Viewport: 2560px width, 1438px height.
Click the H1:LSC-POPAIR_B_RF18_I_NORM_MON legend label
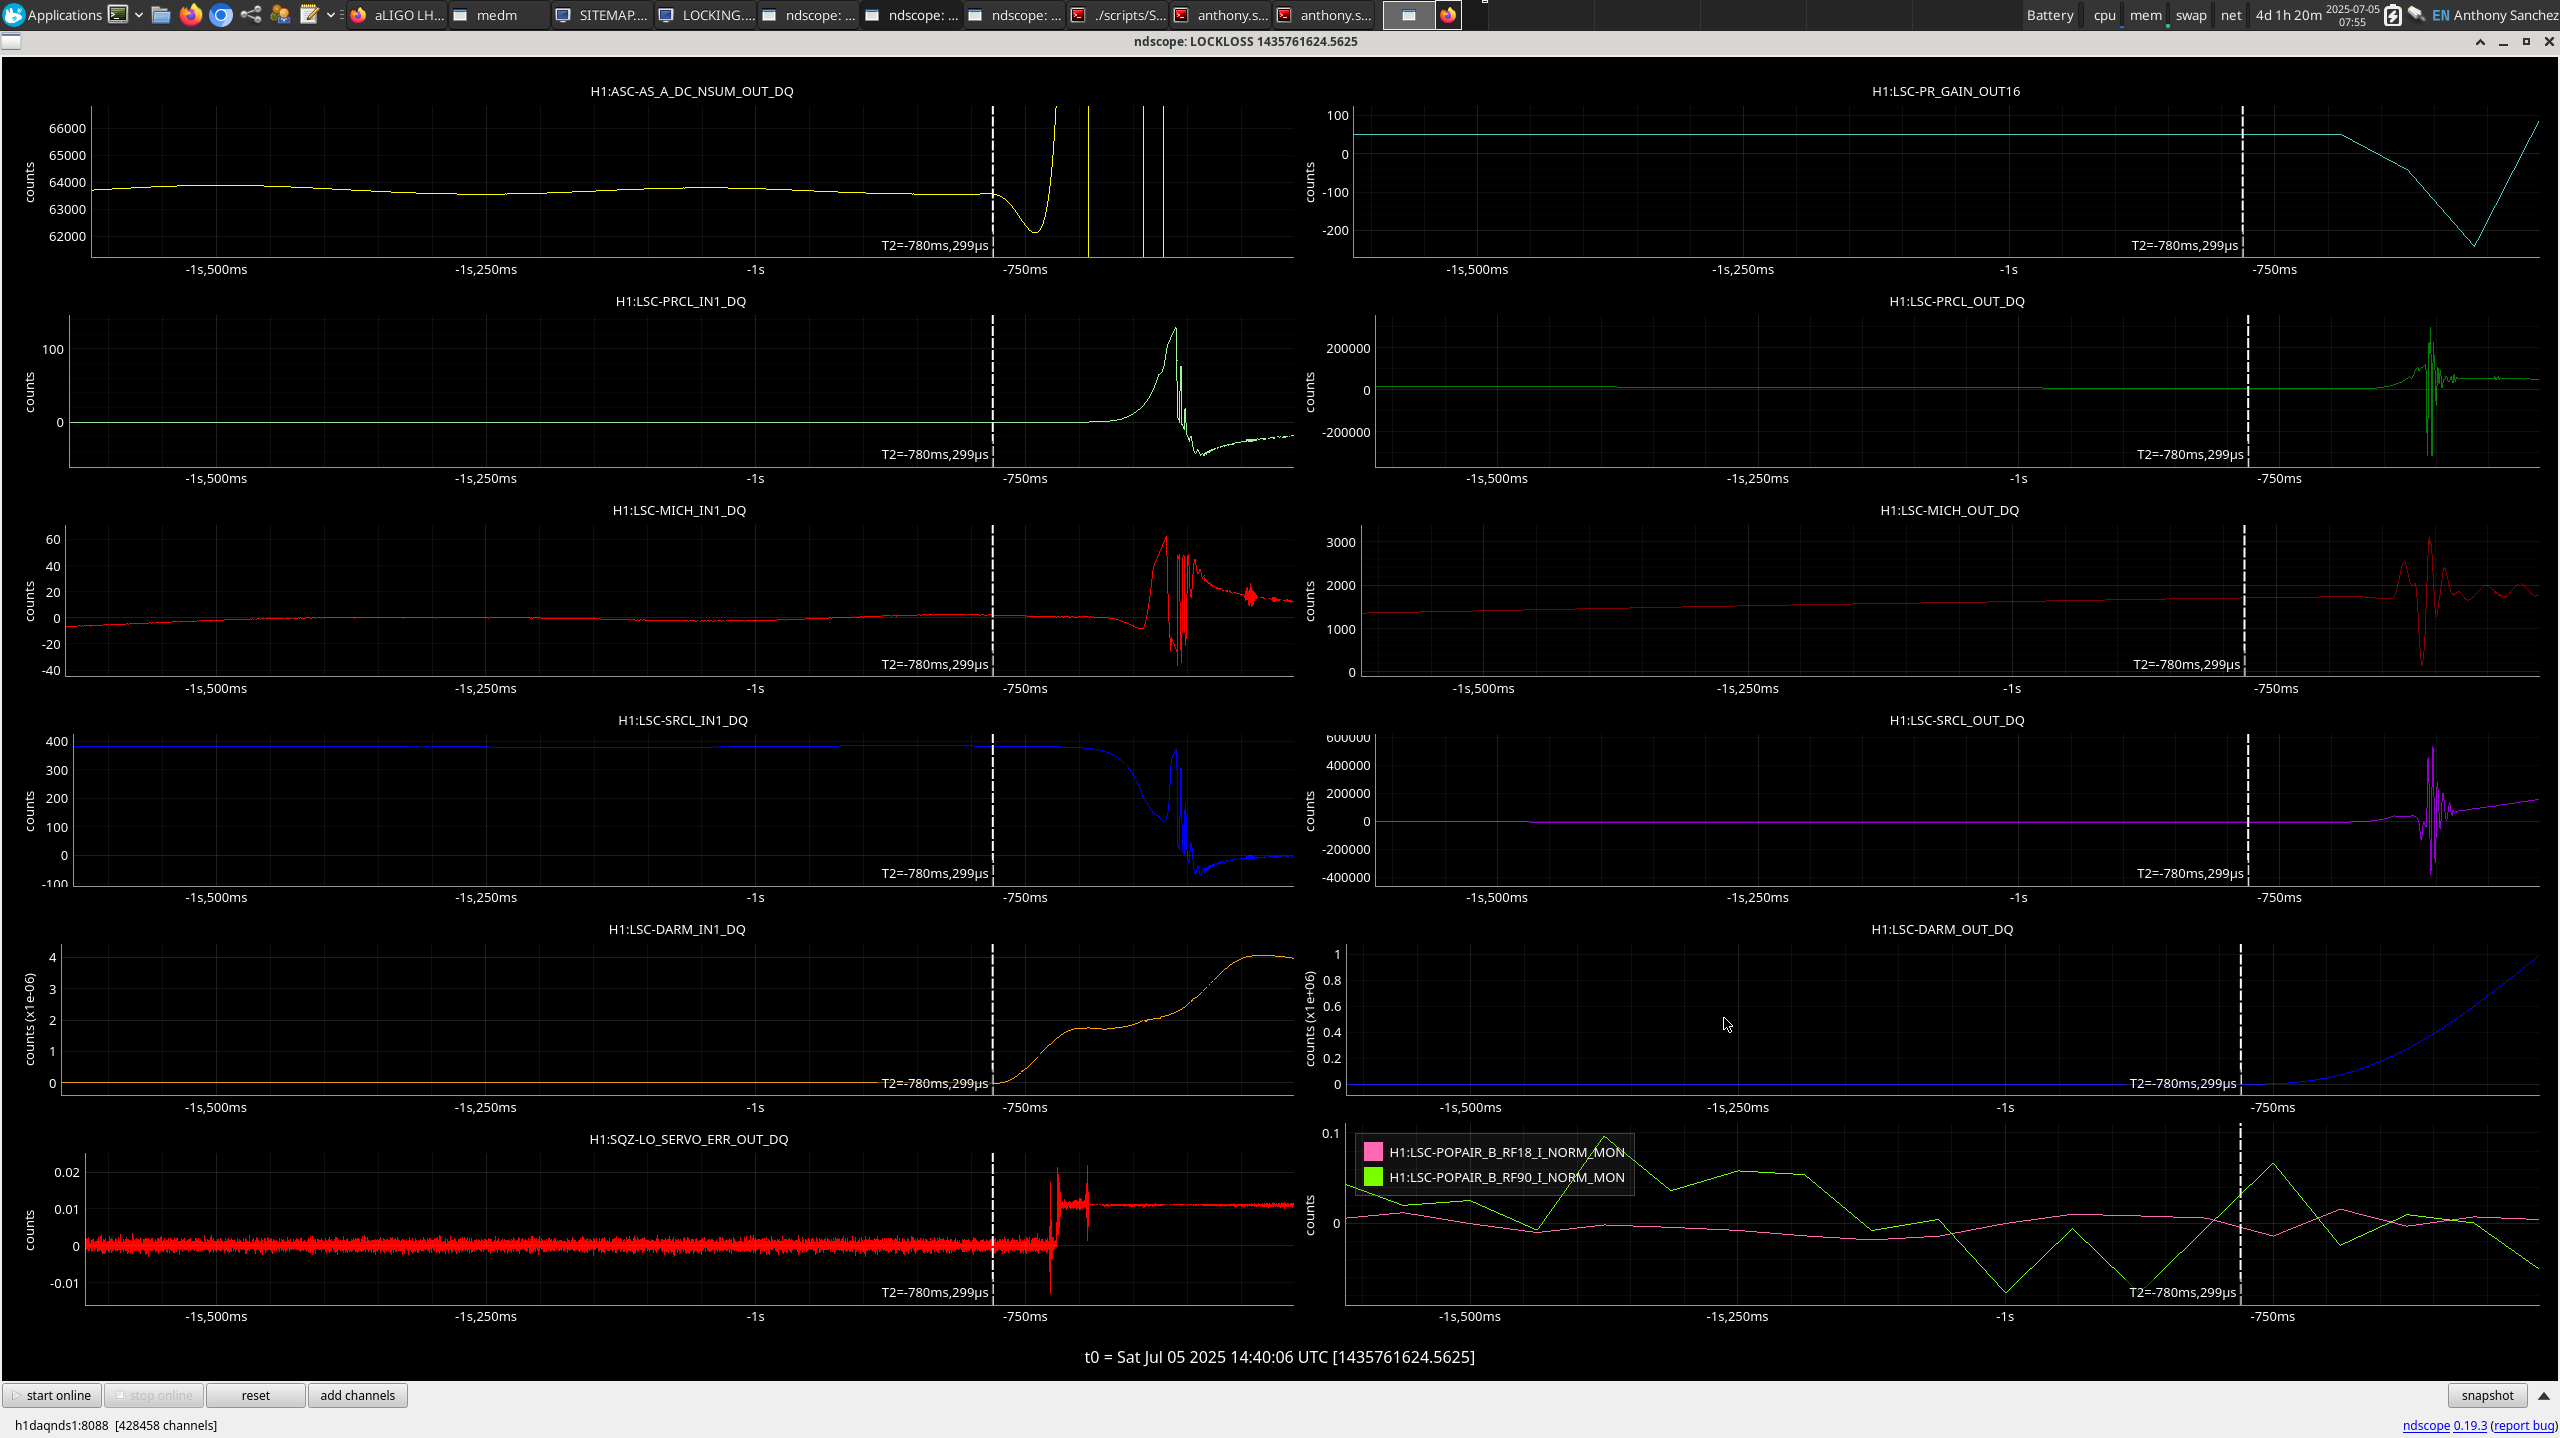tap(1506, 1152)
